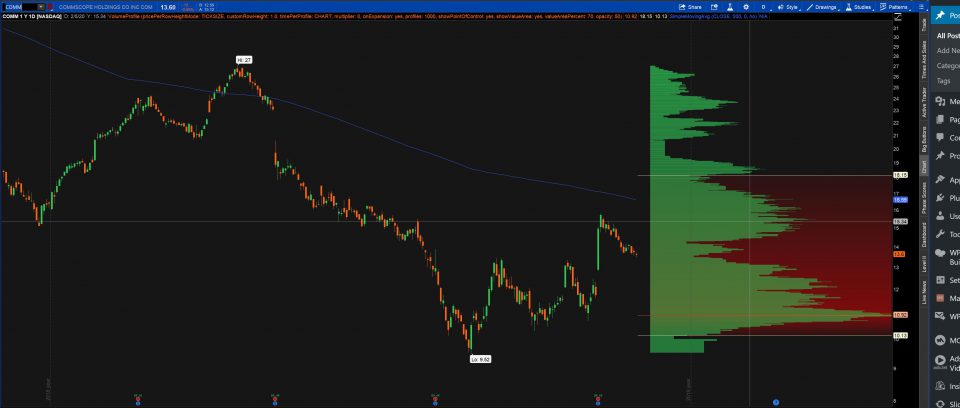The height and width of the screenshot is (408, 960).
Task: Click the 15.34 crosshair price label
Action: coord(901,221)
